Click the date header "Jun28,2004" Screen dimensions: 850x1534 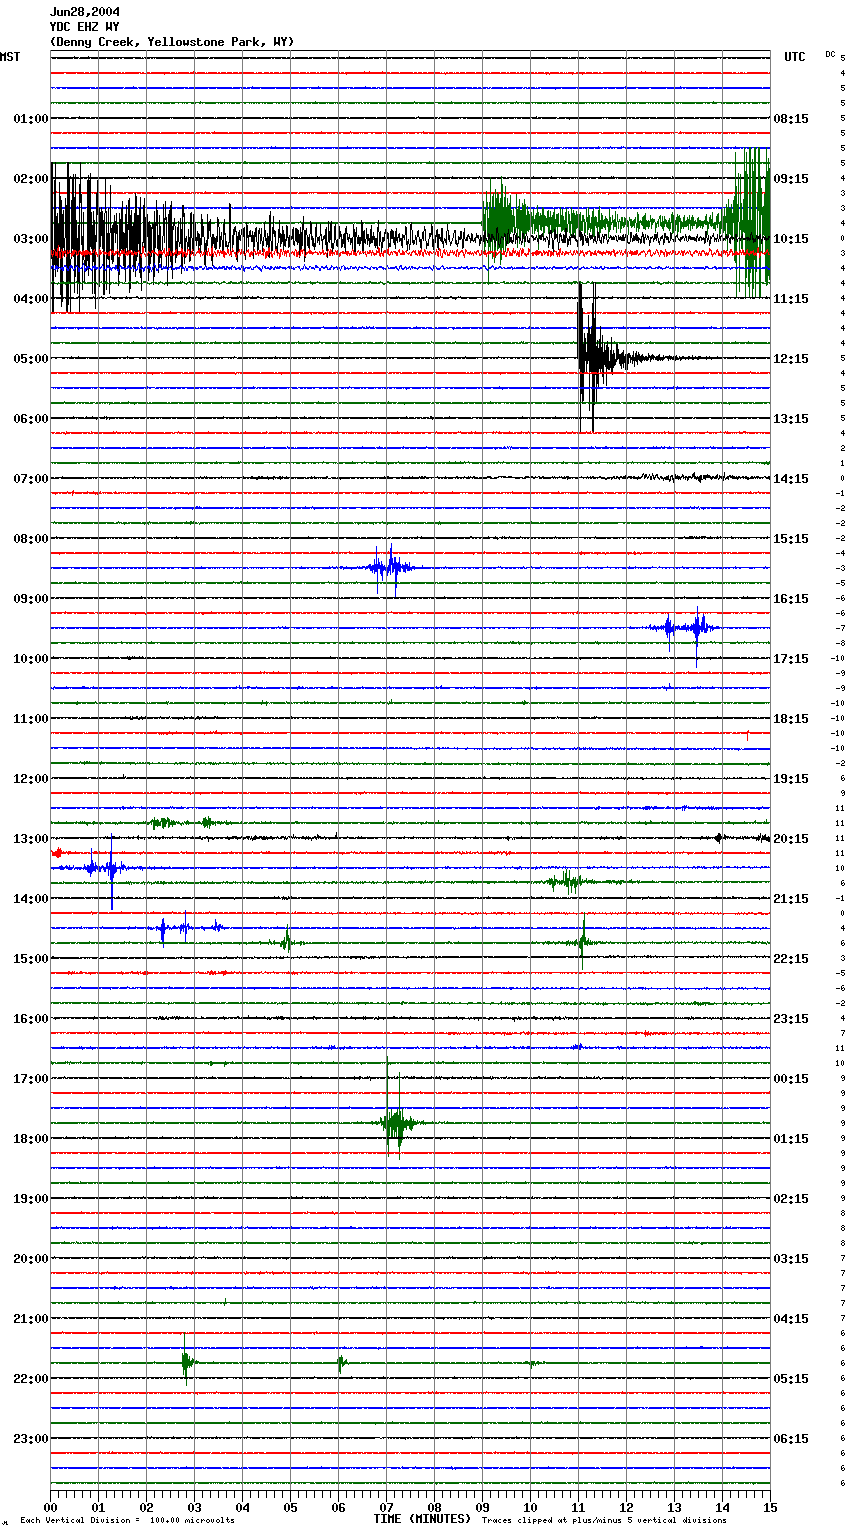85,12
